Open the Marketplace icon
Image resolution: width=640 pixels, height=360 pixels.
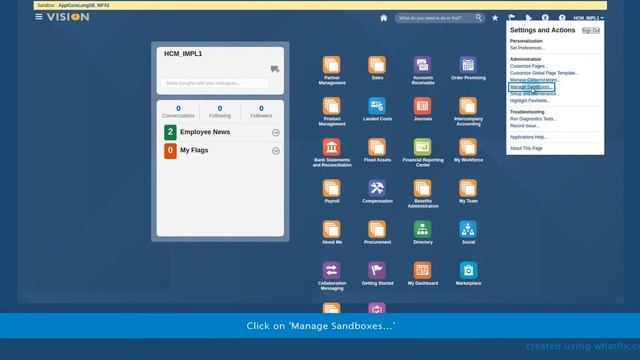tap(468, 271)
